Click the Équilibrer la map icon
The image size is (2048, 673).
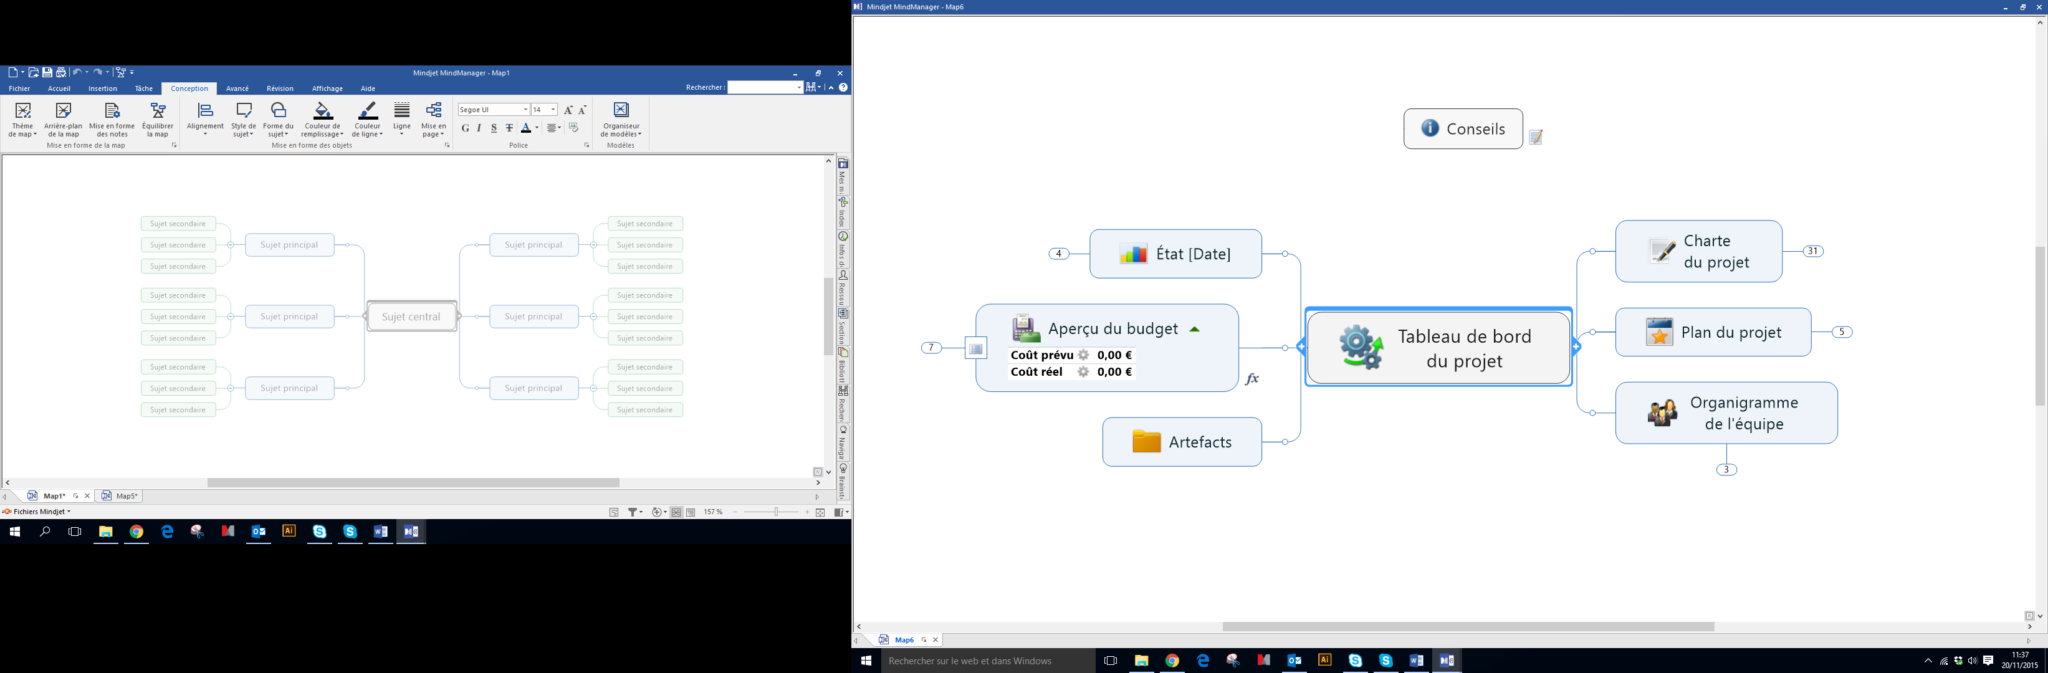pos(157,112)
